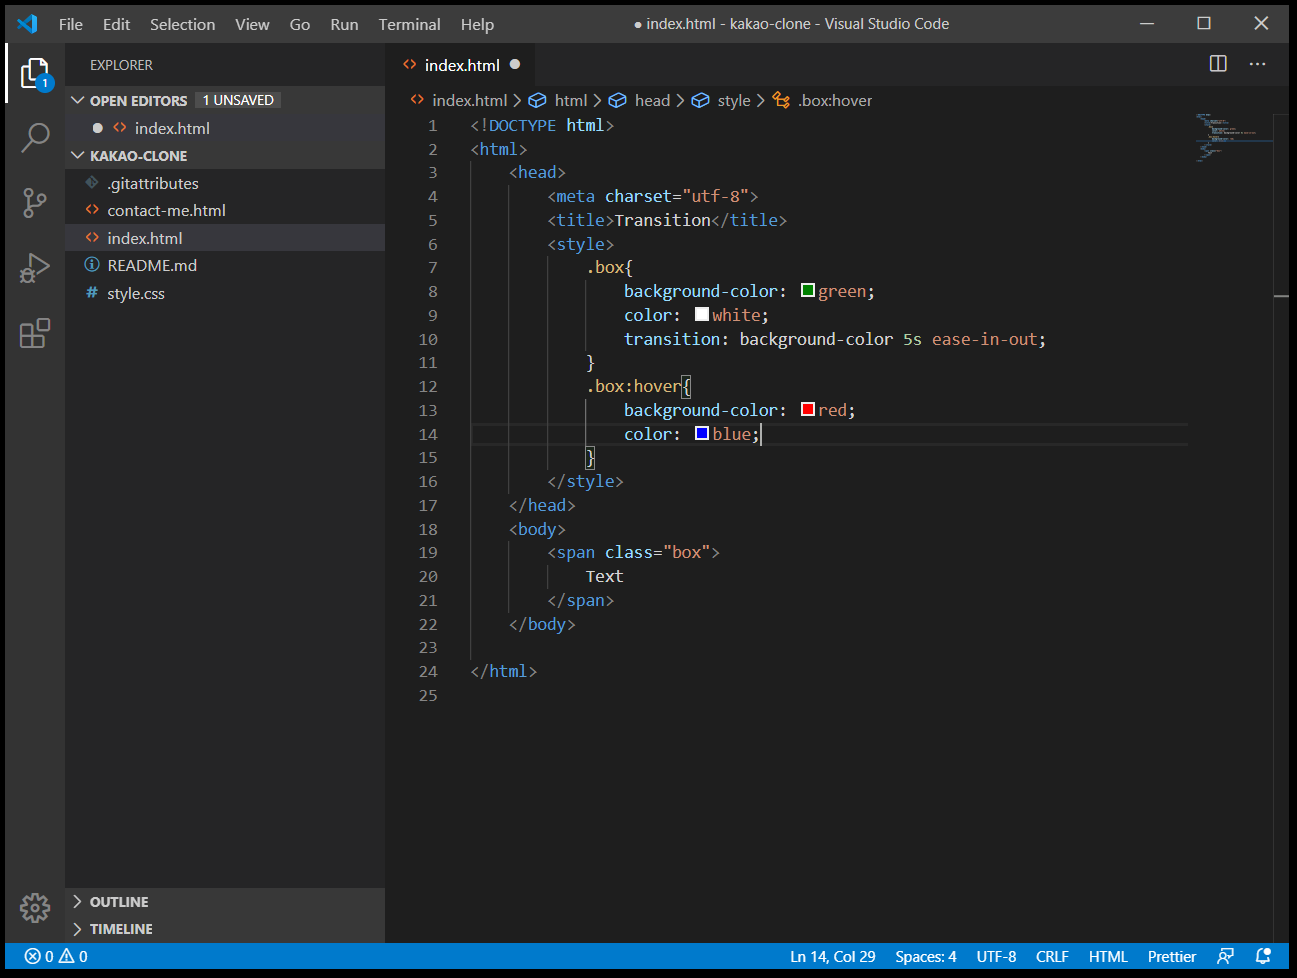Screen dimensions: 1297x978
Task: Open the Go menu
Action: tap(300, 24)
